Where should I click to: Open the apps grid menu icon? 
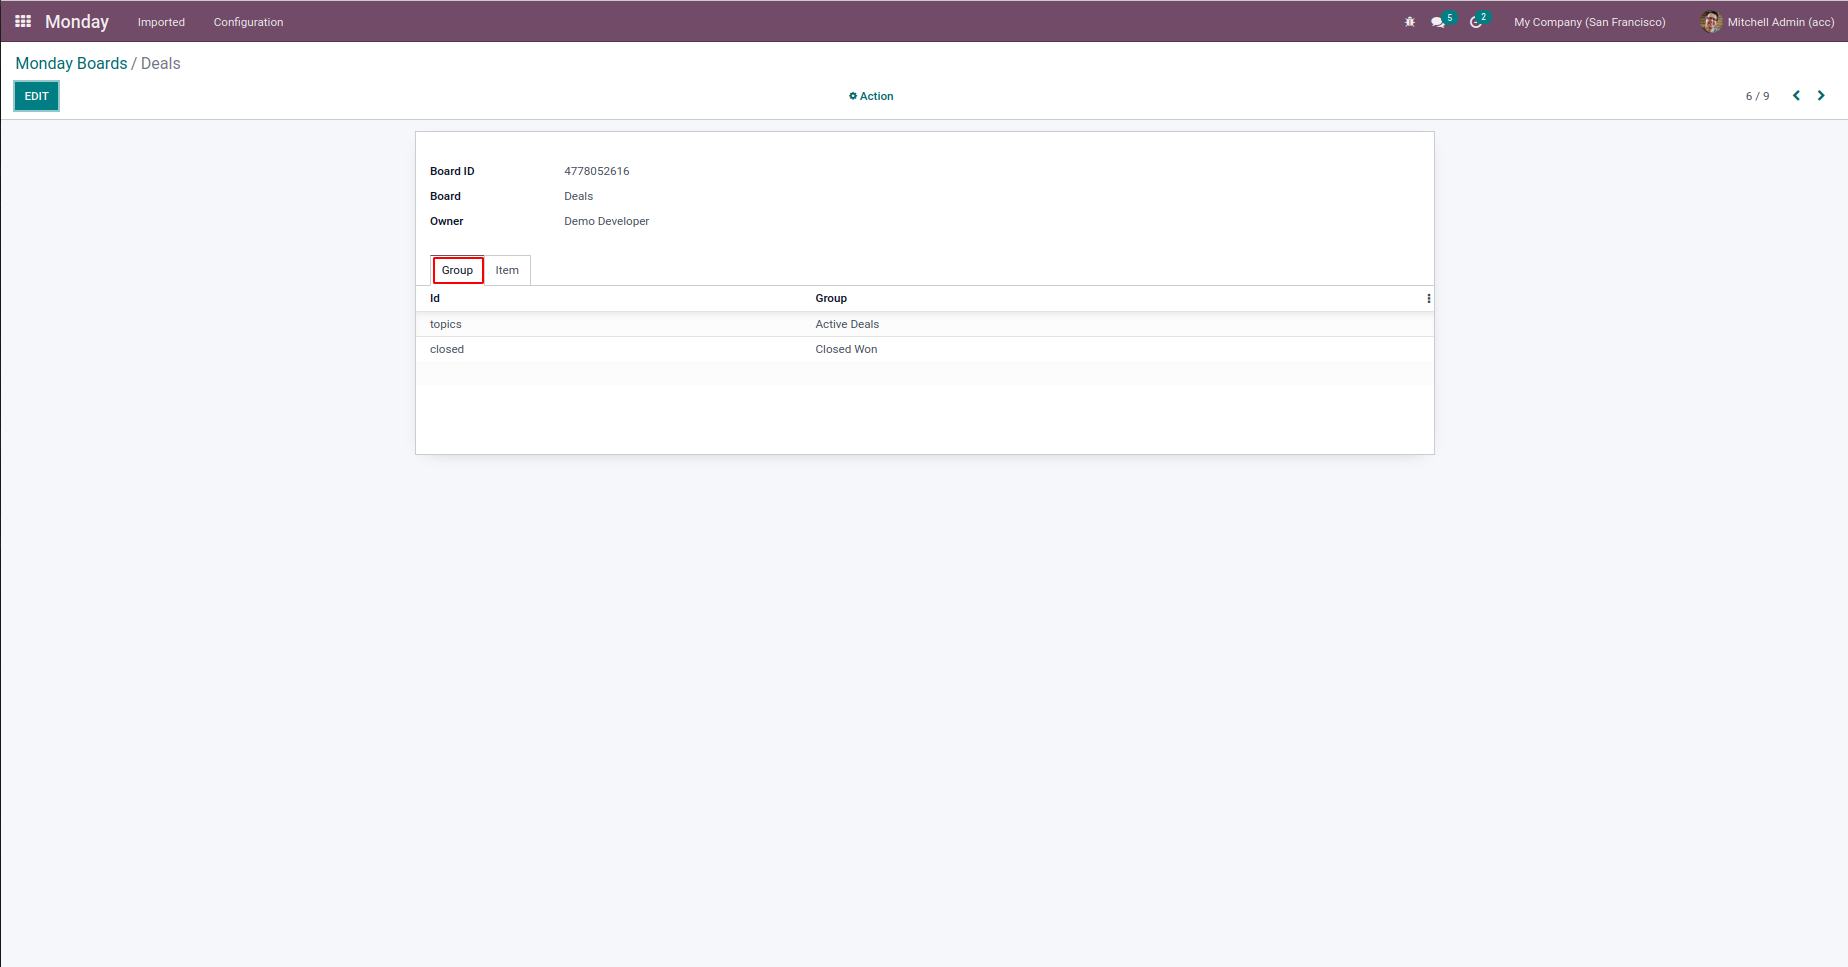pyautogui.click(x=23, y=21)
